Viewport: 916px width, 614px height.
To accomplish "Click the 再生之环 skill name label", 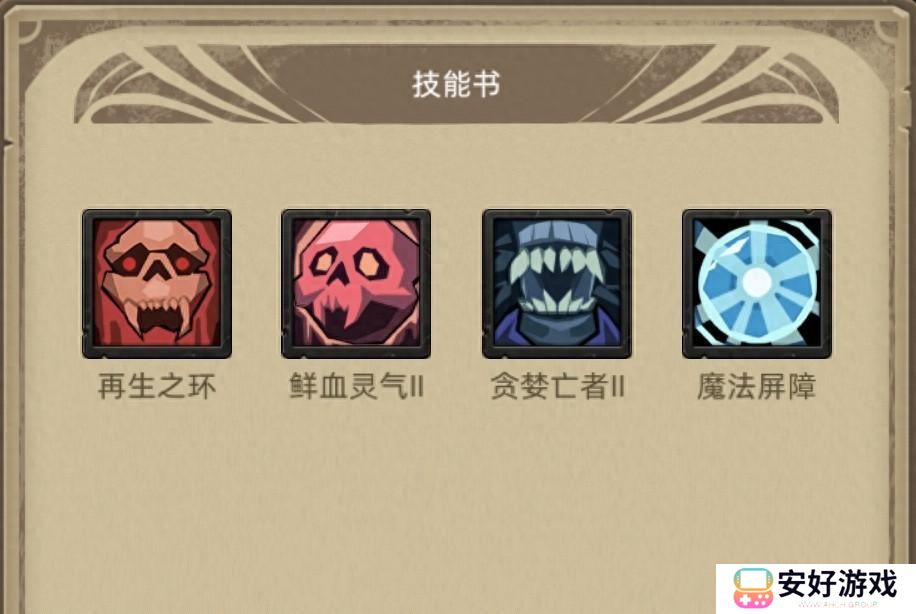I will tap(157, 387).
